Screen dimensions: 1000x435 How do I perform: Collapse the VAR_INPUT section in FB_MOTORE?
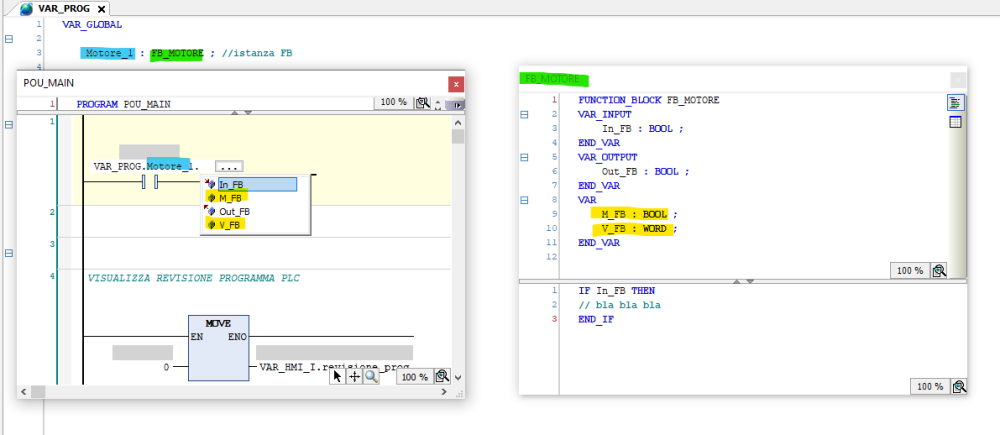(524, 115)
